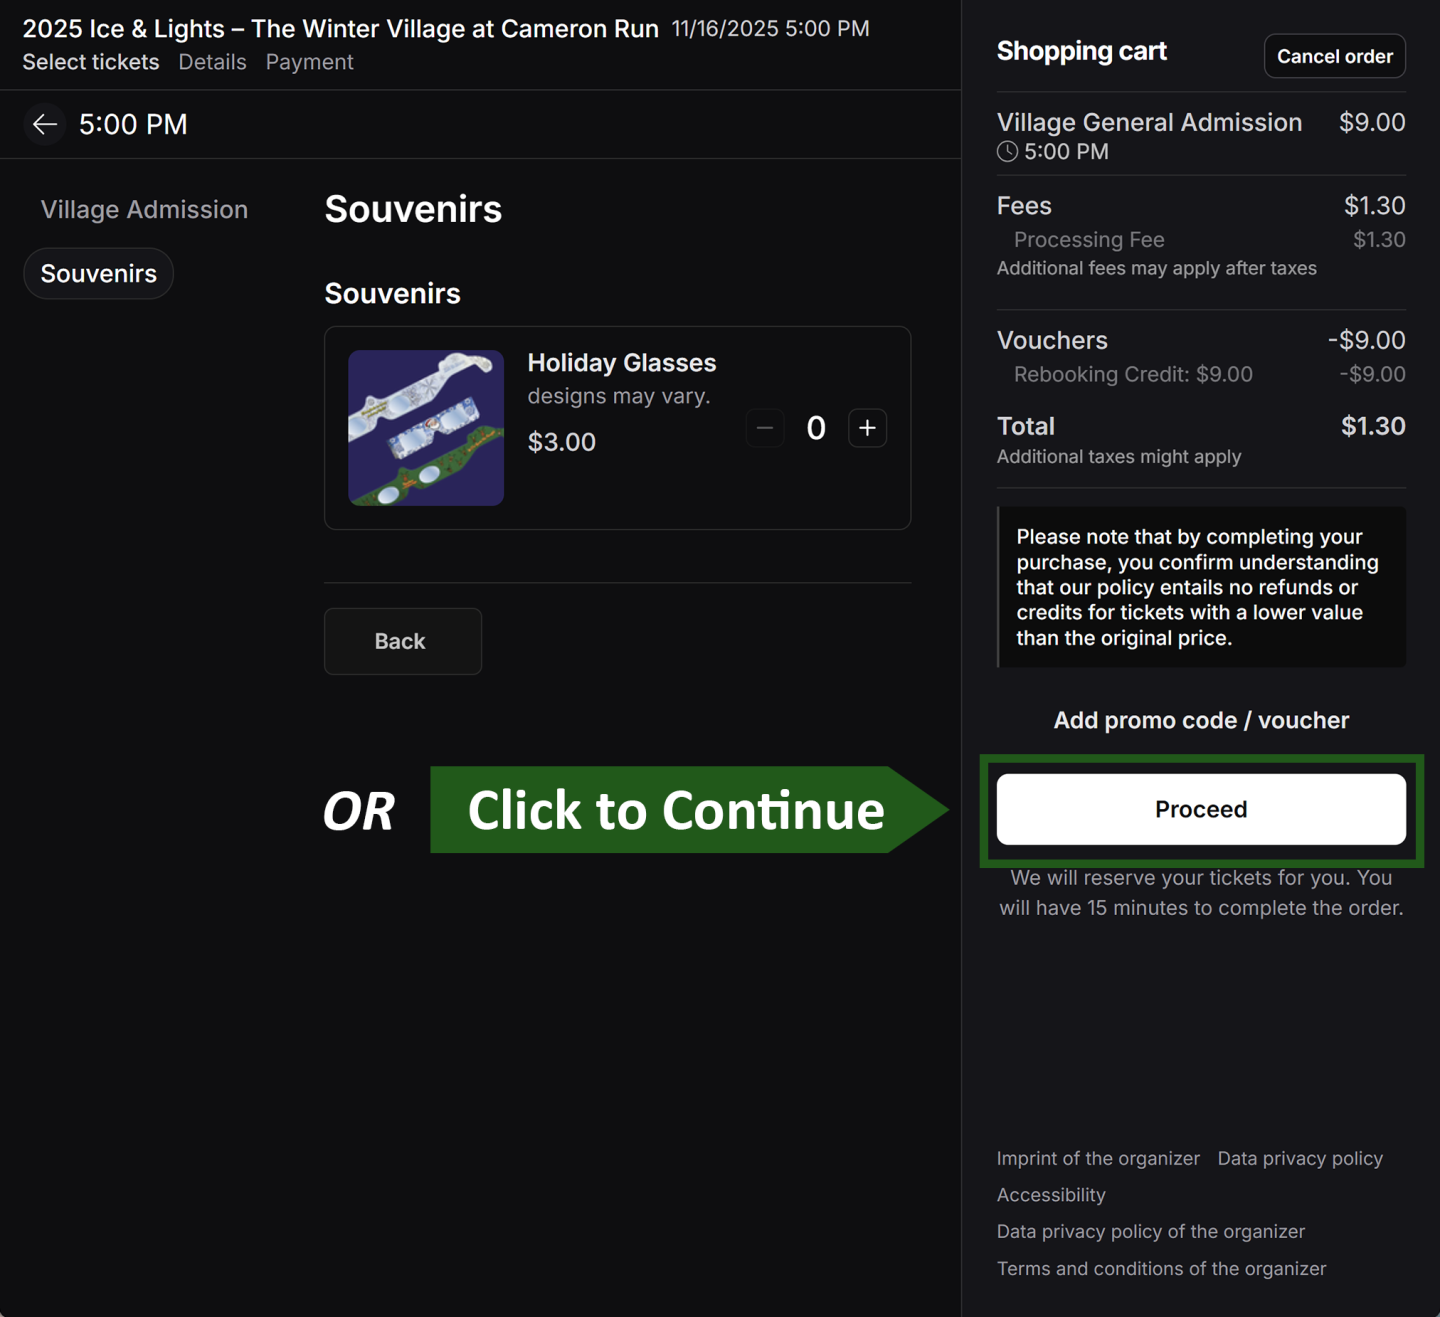The image size is (1440, 1317).
Task: Open the Data privacy policy link
Action: (x=1300, y=1158)
